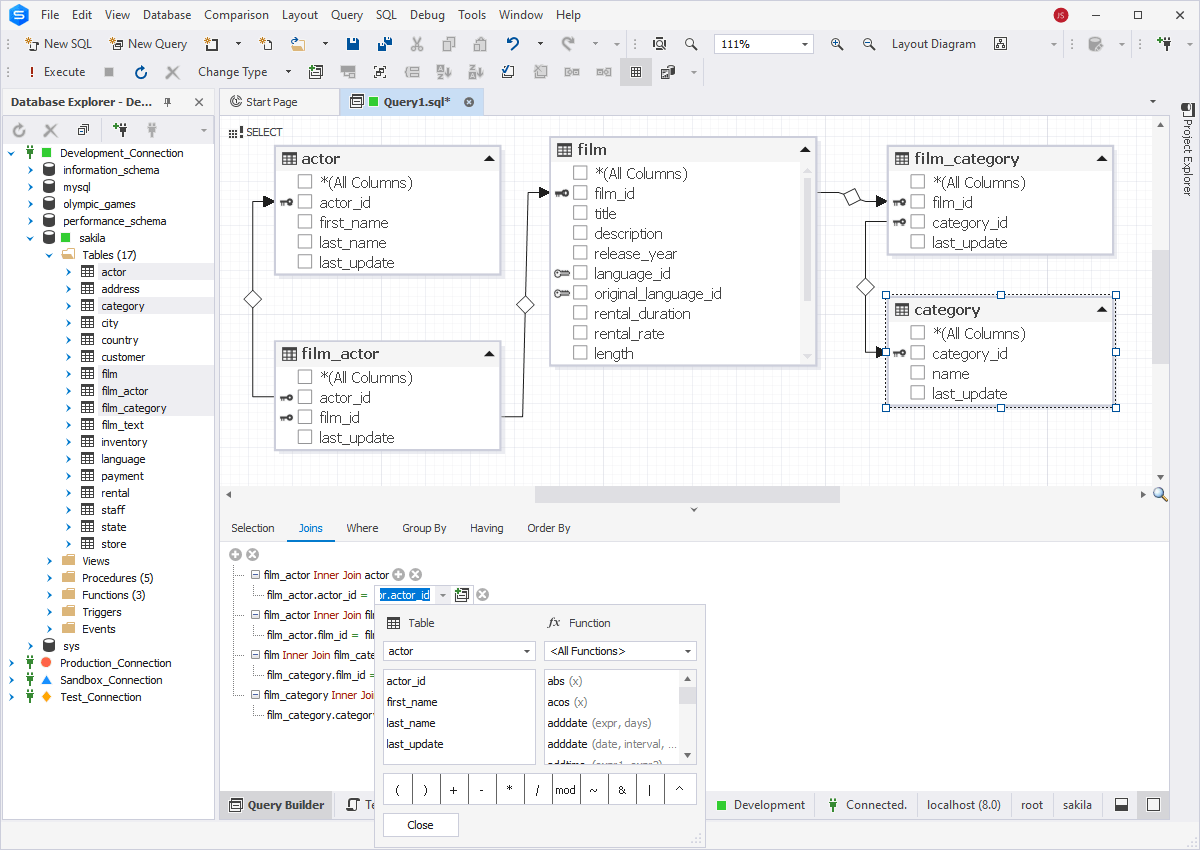Check *(All Columns) in actor table
This screenshot has width=1200, height=850.
(305, 182)
